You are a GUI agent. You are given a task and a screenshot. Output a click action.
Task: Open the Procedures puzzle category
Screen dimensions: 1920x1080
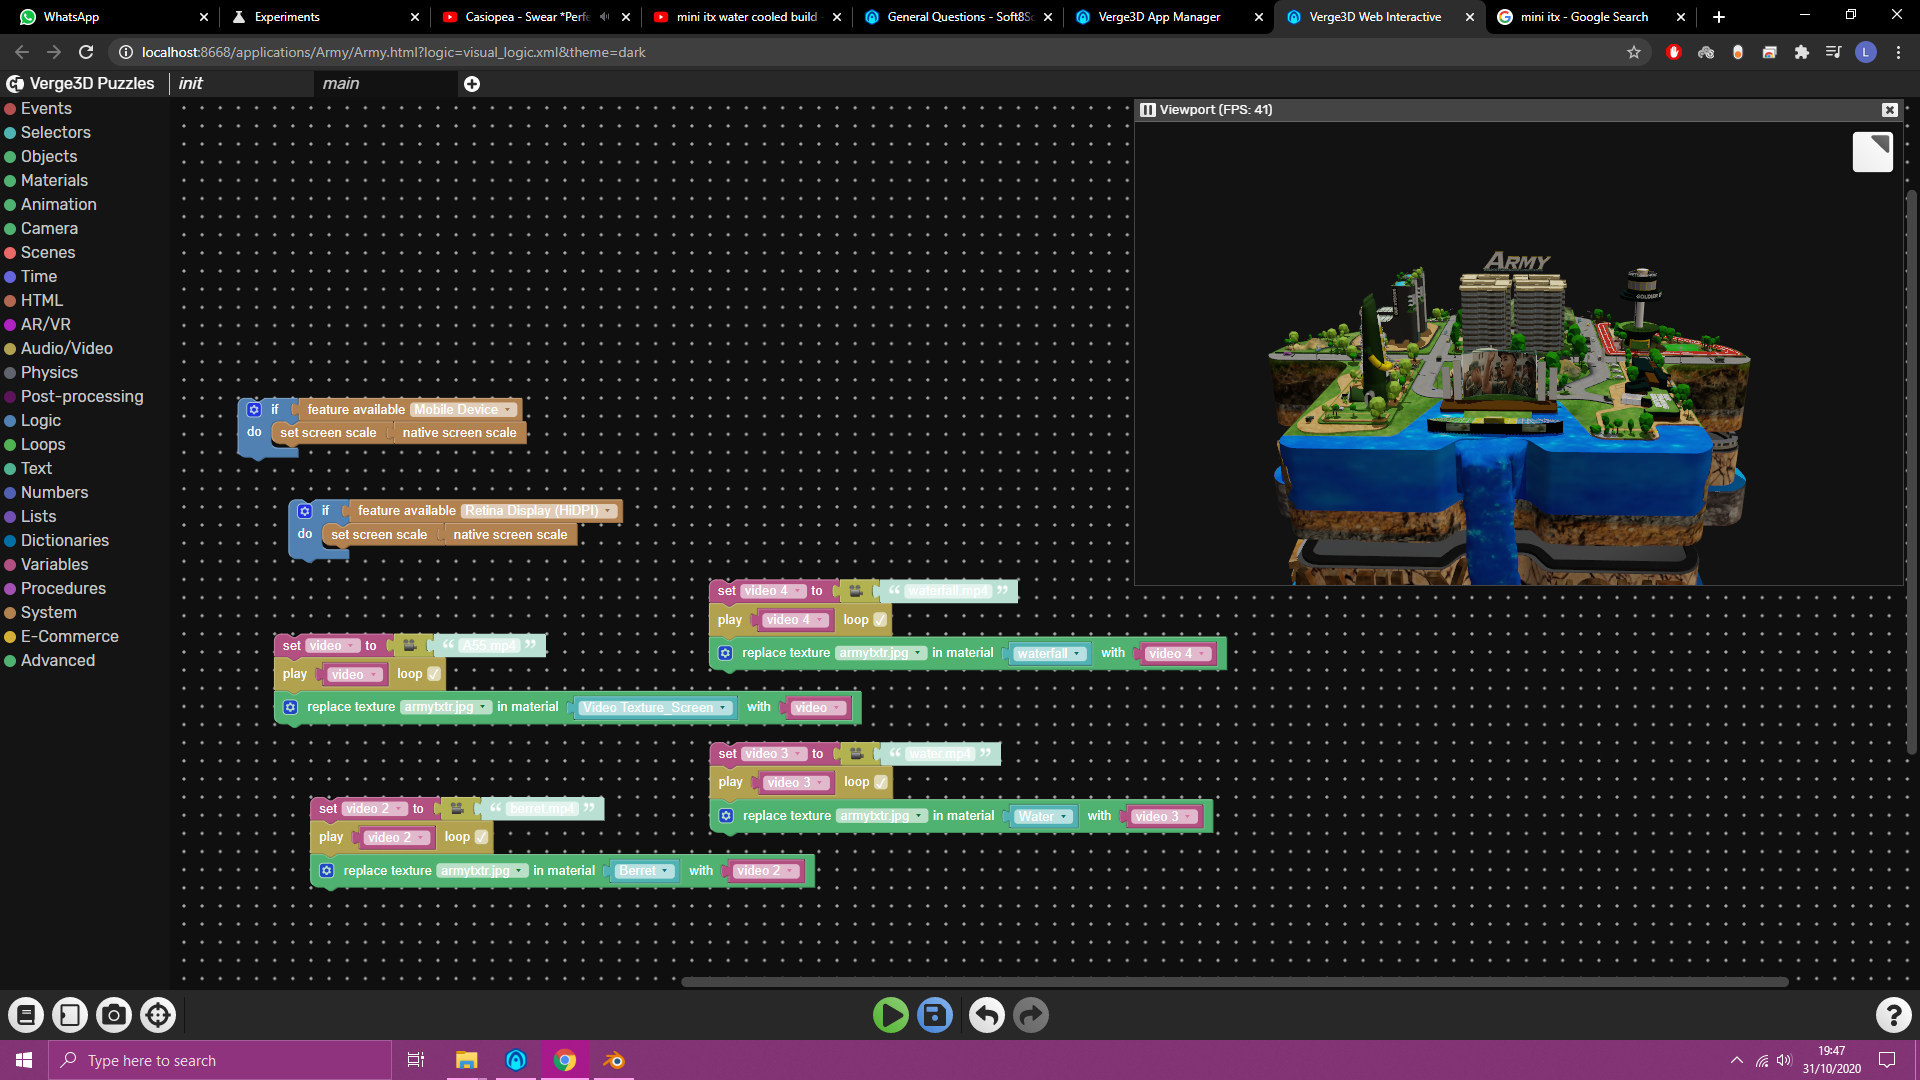tap(63, 588)
